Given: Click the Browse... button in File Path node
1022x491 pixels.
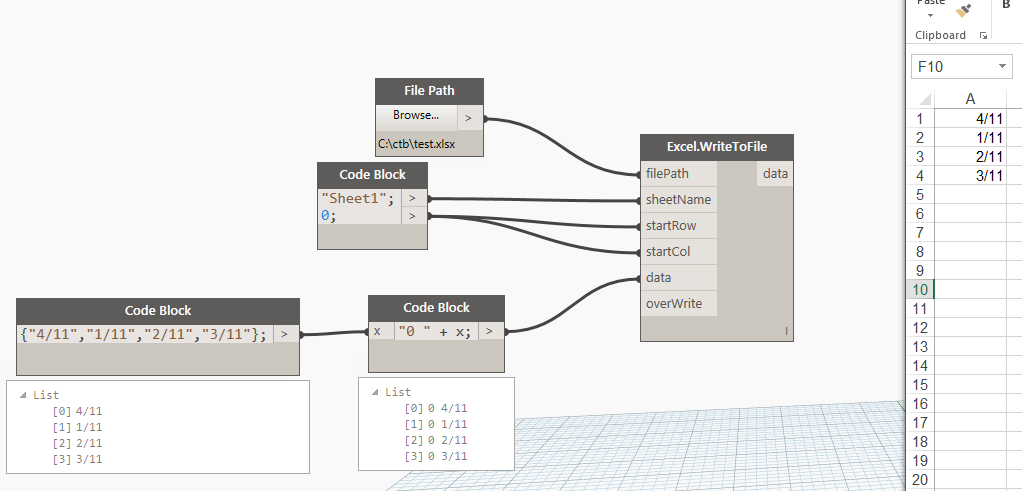Looking at the screenshot, I should (x=416, y=116).
